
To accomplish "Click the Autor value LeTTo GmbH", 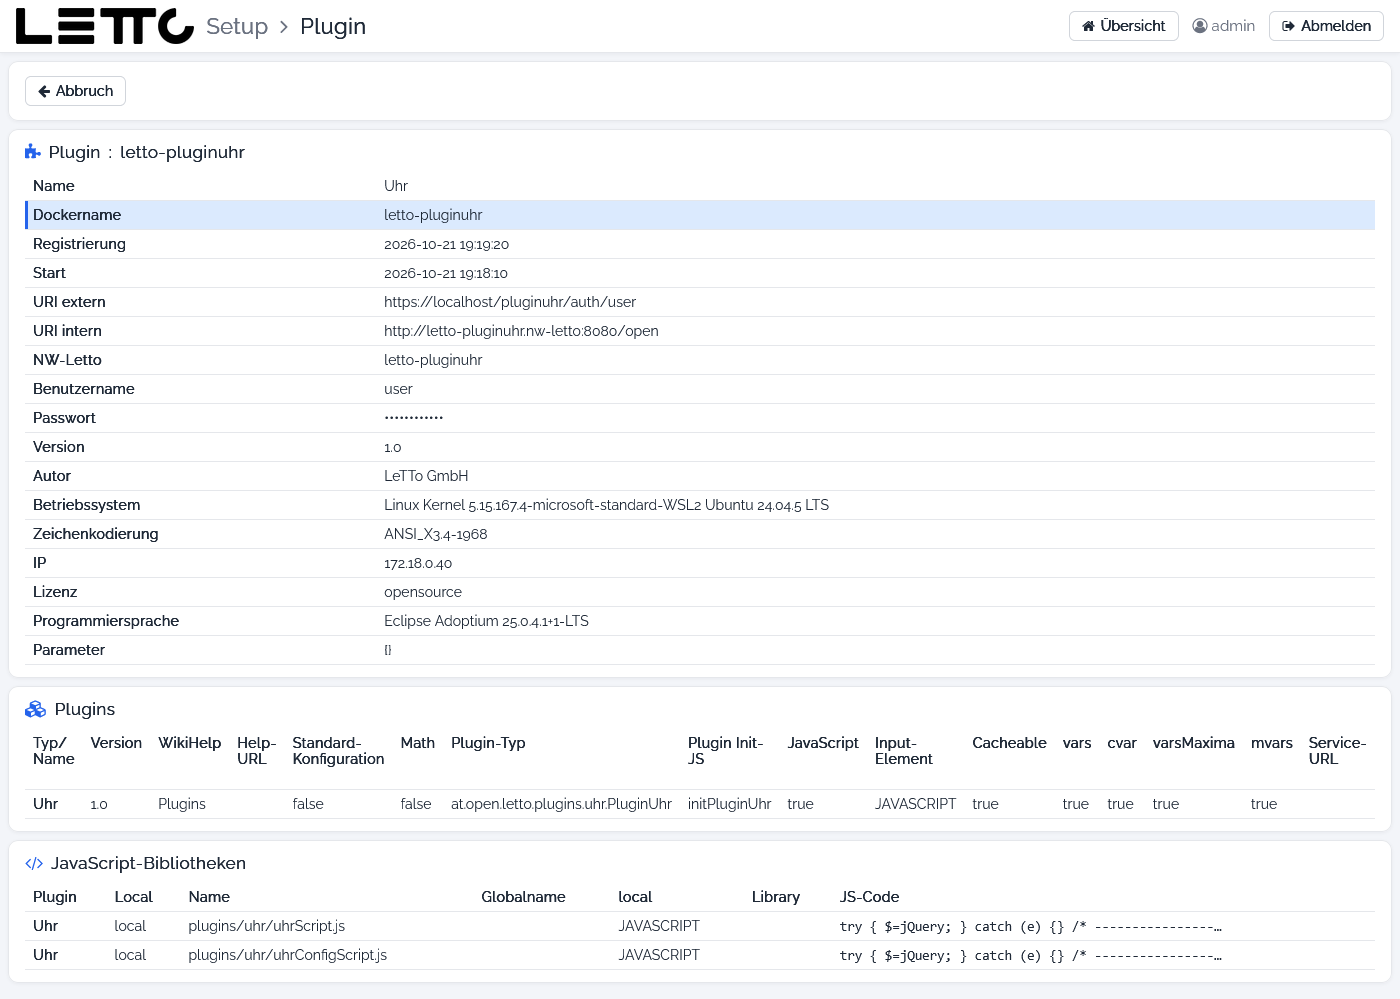I will (426, 476).
